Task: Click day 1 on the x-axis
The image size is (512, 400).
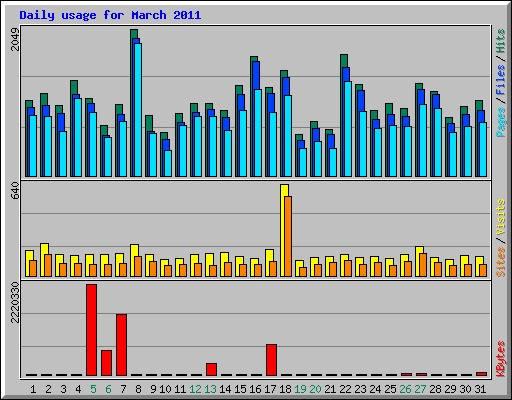Action: pyautogui.click(x=33, y=389)
